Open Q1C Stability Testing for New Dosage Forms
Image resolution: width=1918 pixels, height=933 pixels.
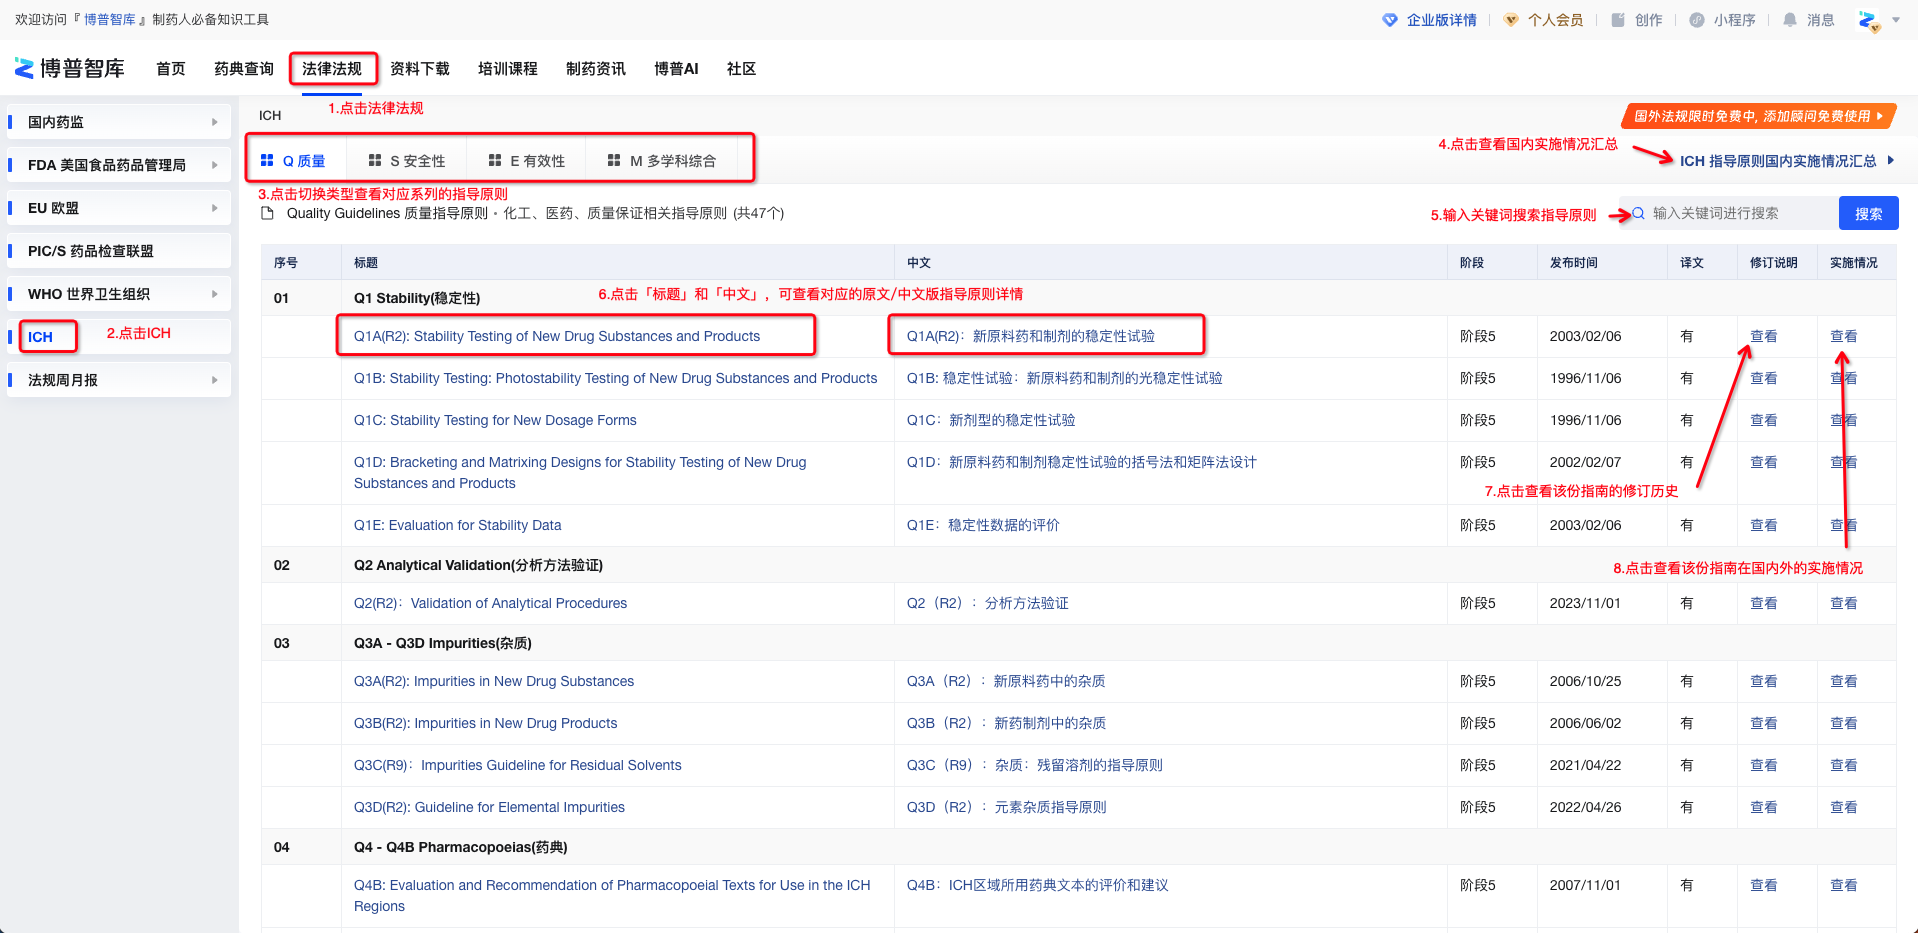[495, 420]
